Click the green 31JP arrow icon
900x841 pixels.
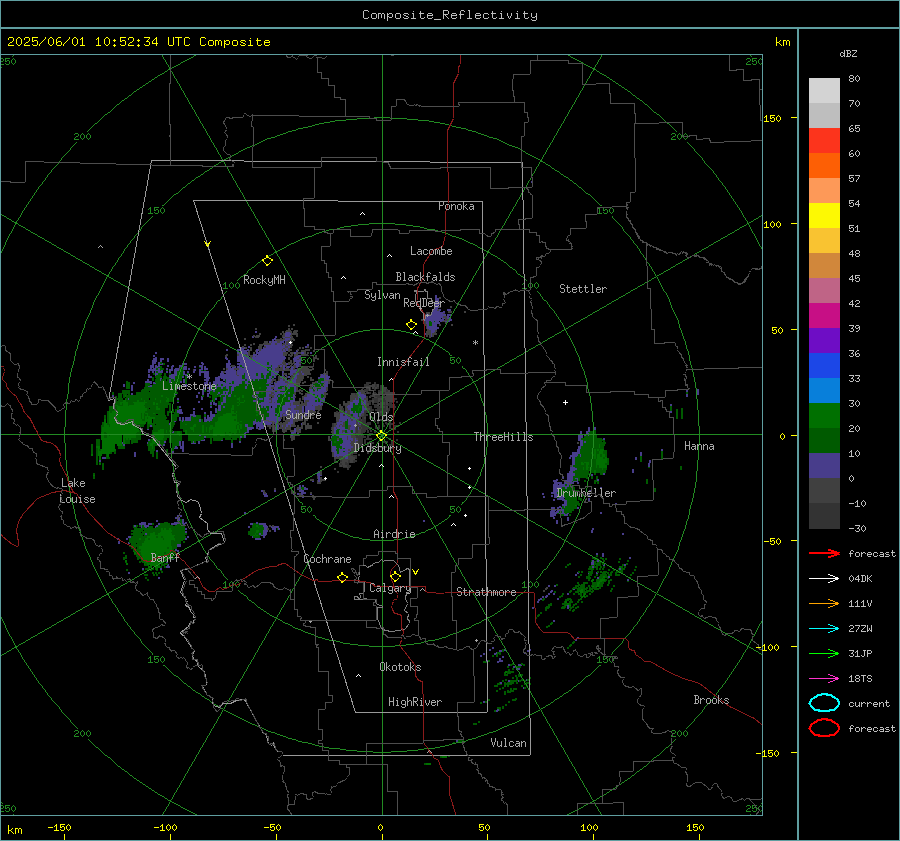824,653
